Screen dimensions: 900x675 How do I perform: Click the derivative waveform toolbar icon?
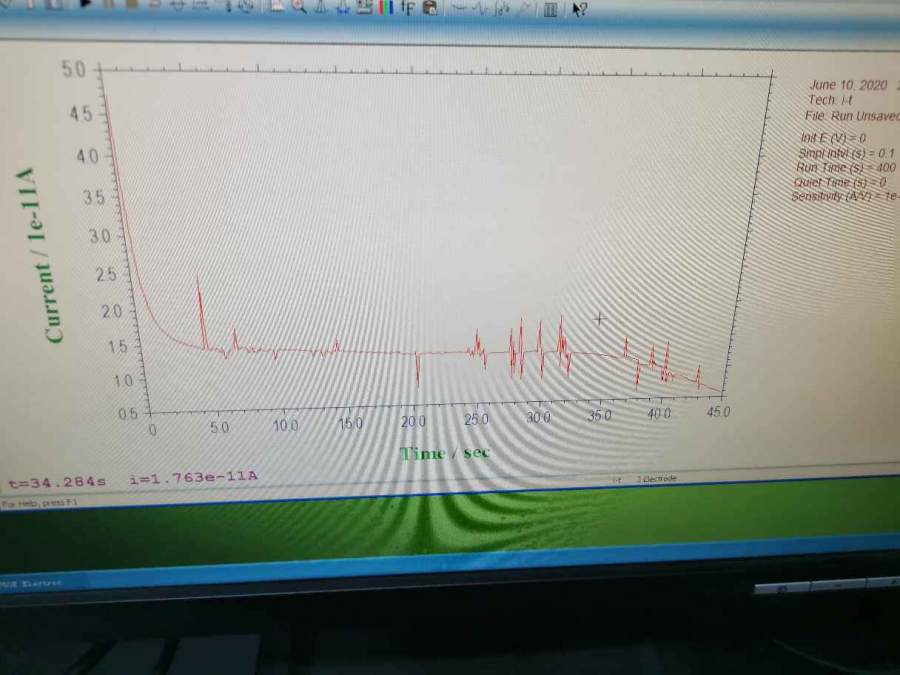click(481, 9)
